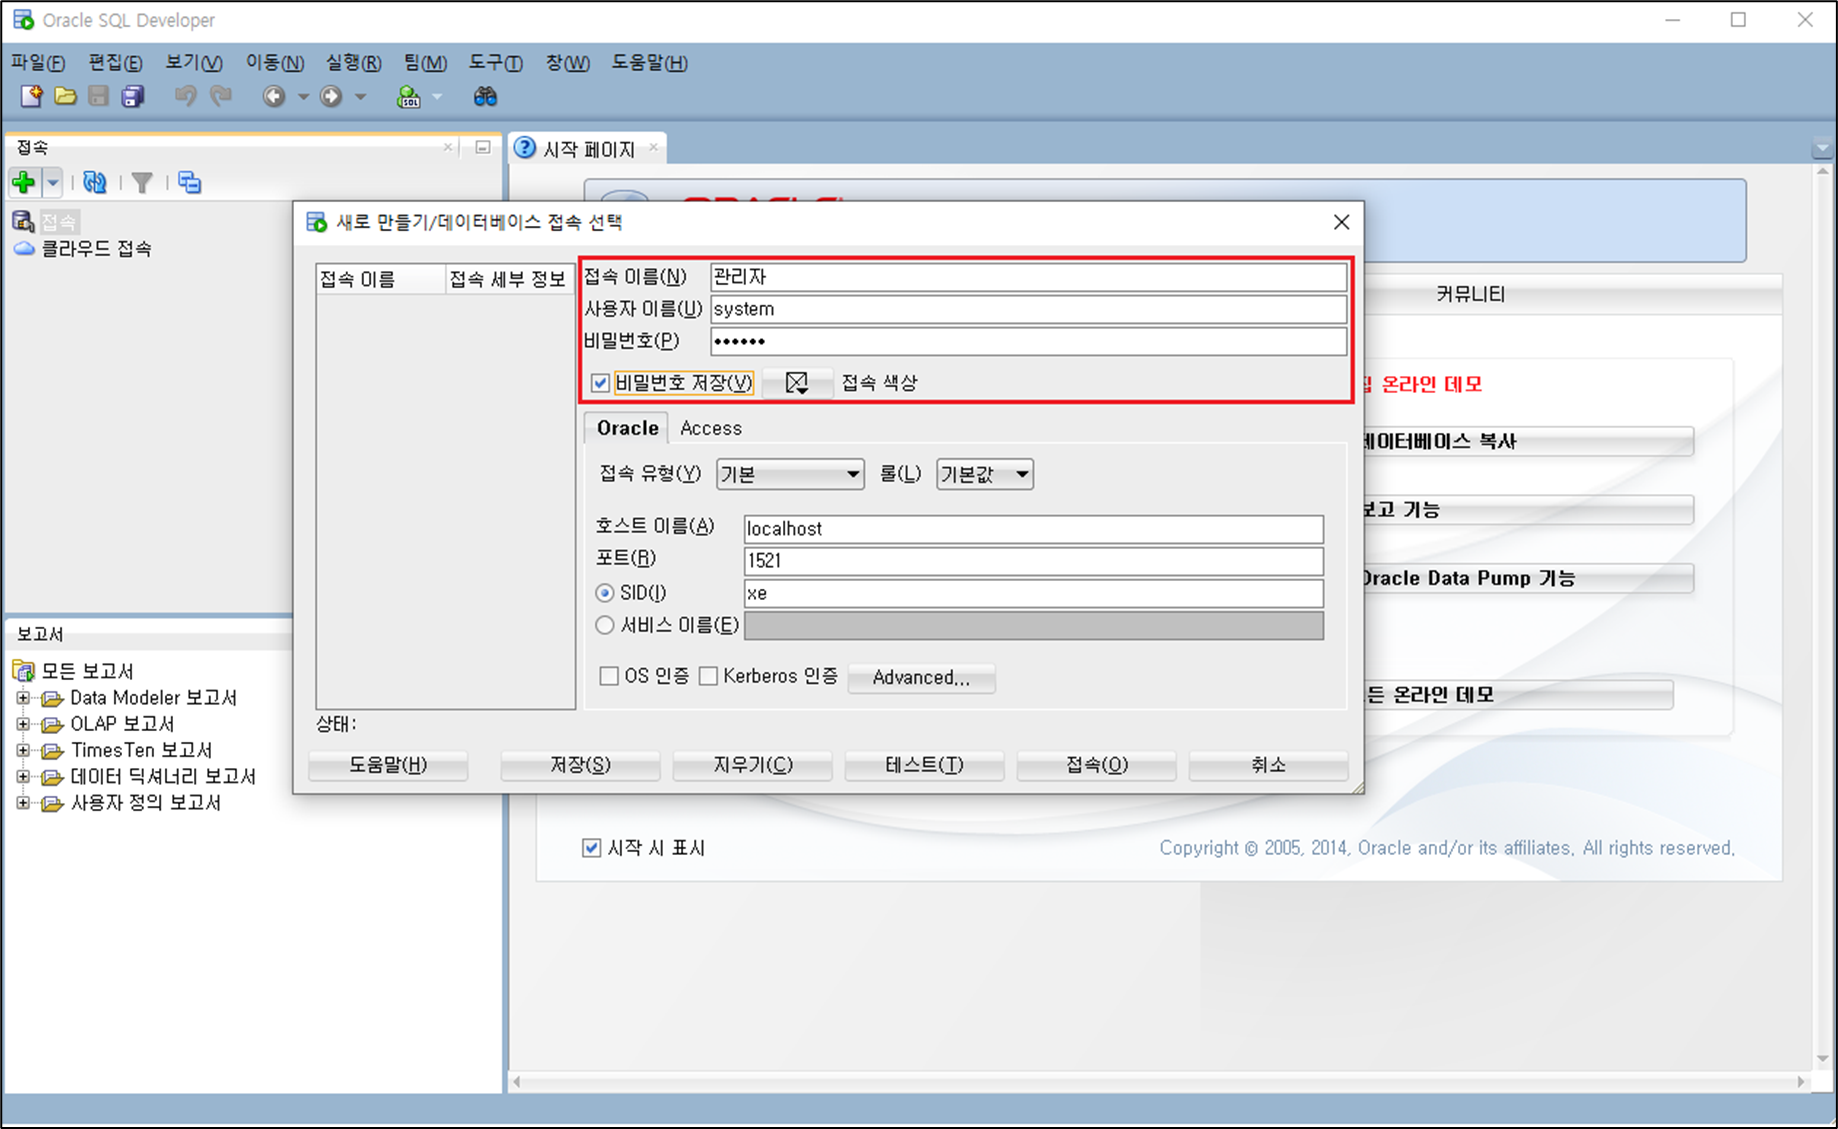Image resolution: width=1838 pixels, height=1129 pixels.
Task: Click the 접속 button in the dialog
Action: 1097,765
